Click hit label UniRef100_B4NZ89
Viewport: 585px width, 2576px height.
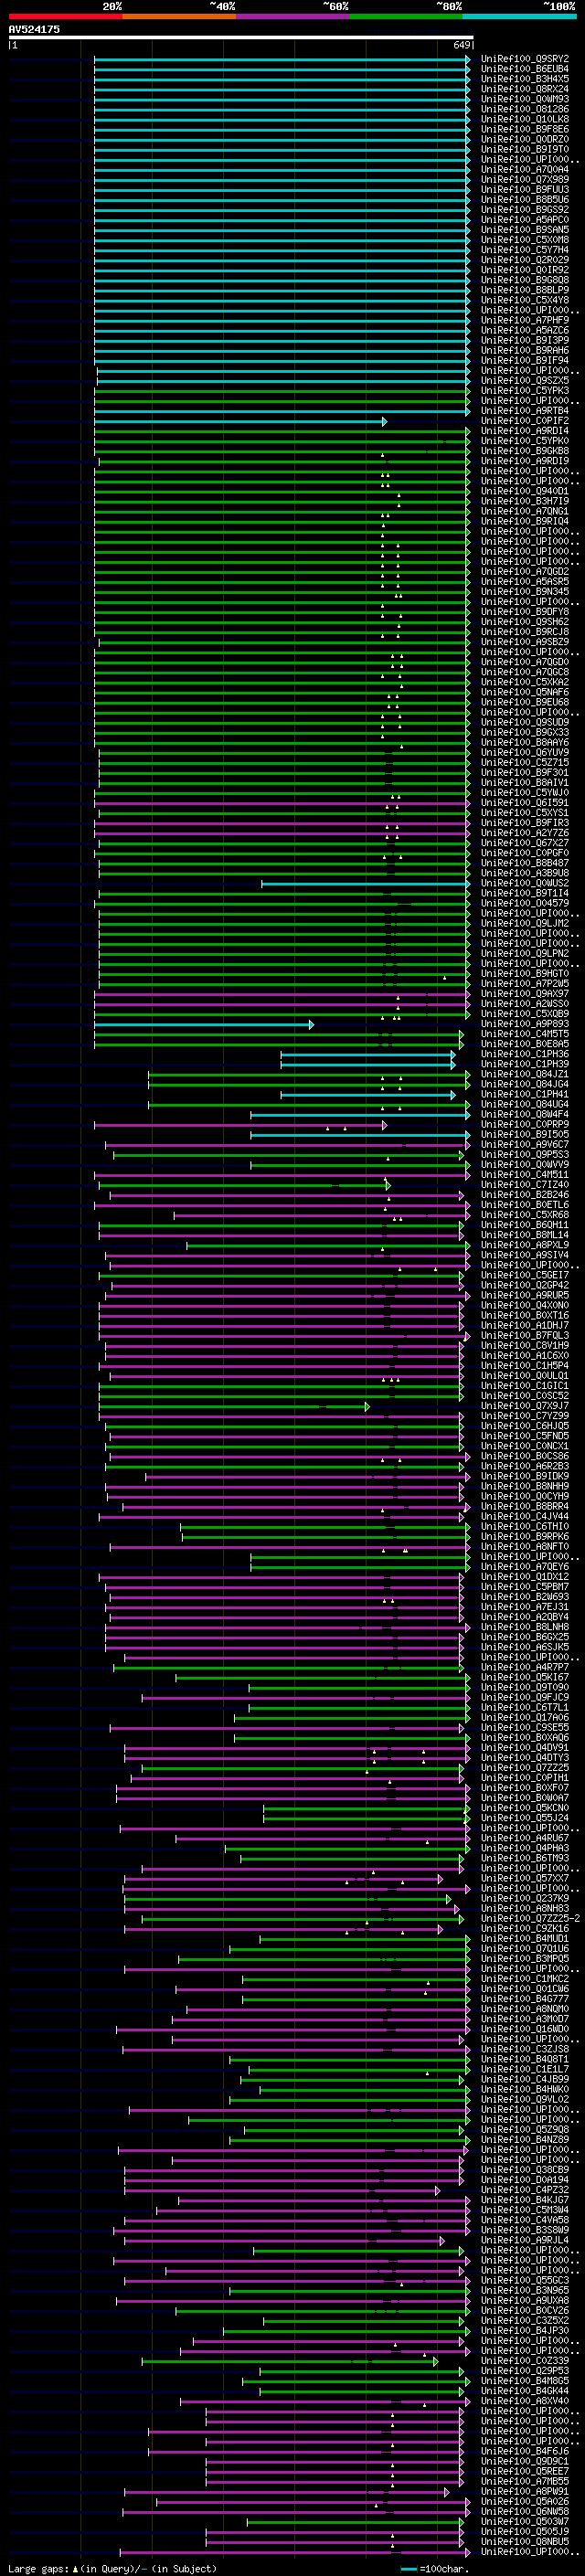coord(524,2140)
